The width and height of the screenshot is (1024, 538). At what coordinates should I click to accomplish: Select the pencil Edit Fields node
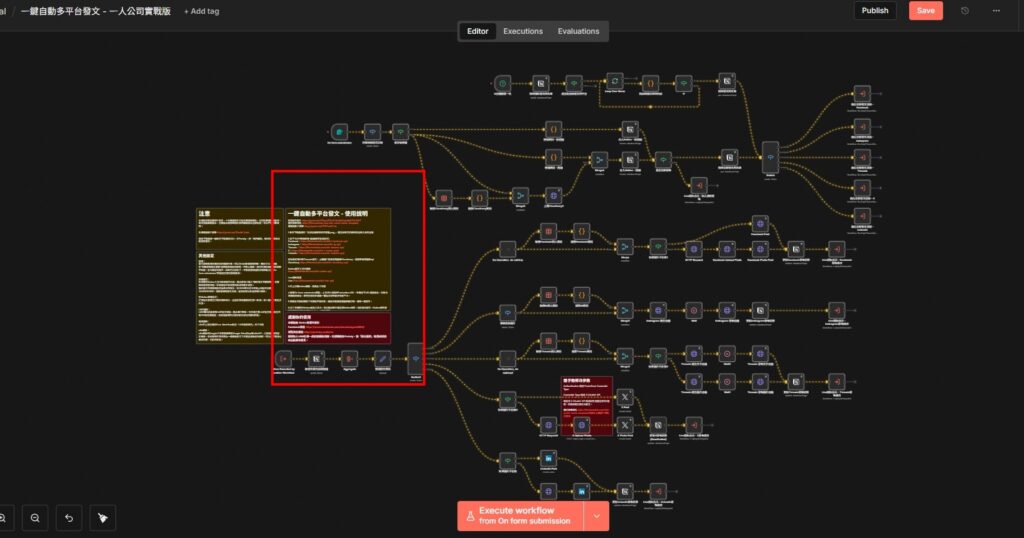point(382,358)
